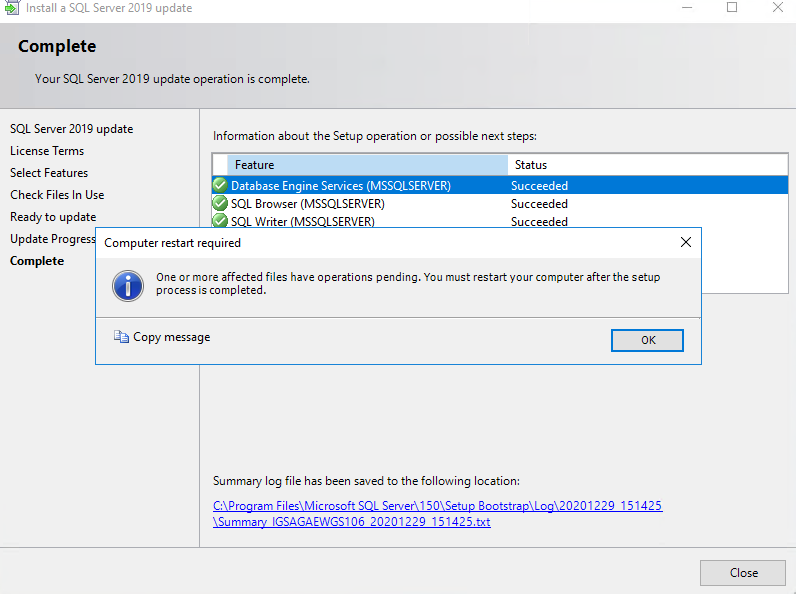Minimize the installer window
796x594 pixels.
click(x=687, y=7)
